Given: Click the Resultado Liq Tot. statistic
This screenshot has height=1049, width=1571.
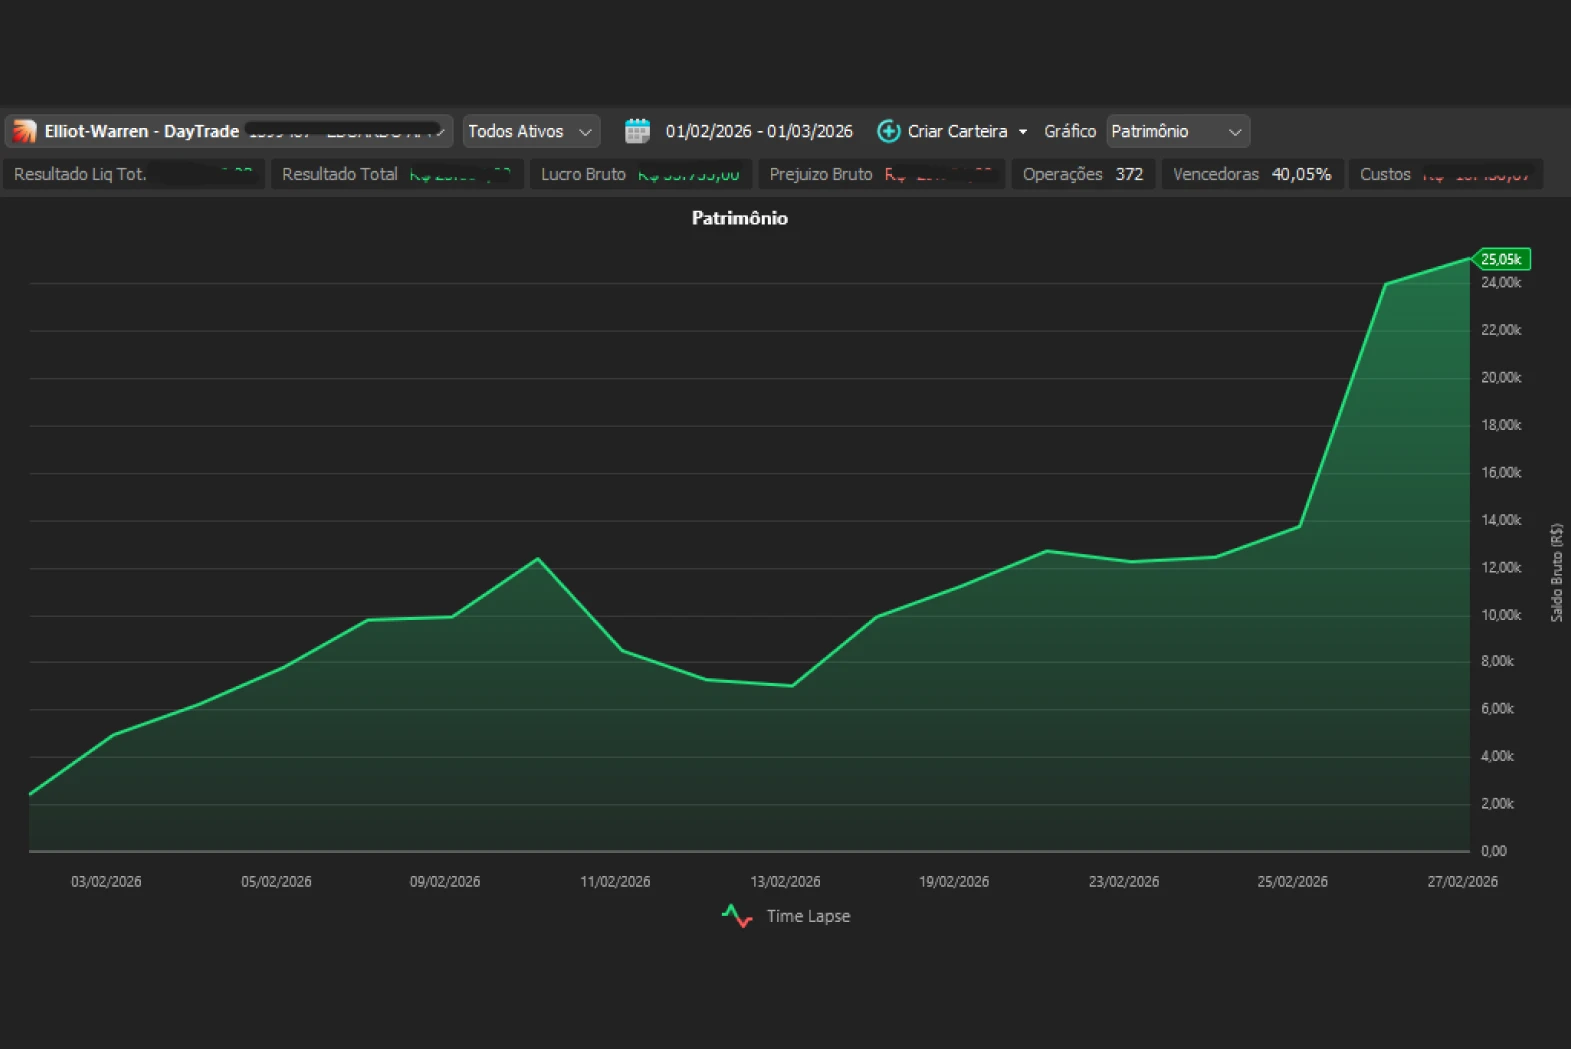Looking at the screenshot, I should coord(134,174).
